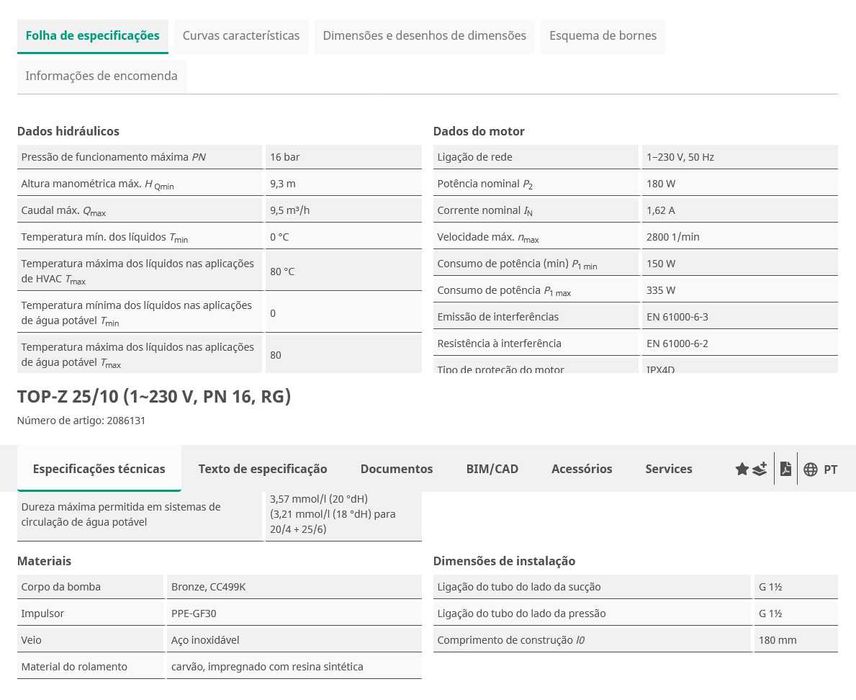856x700 pixels.
Task: Click the 'Dimensões de instalação' heading
Action: tap(504, 561)
